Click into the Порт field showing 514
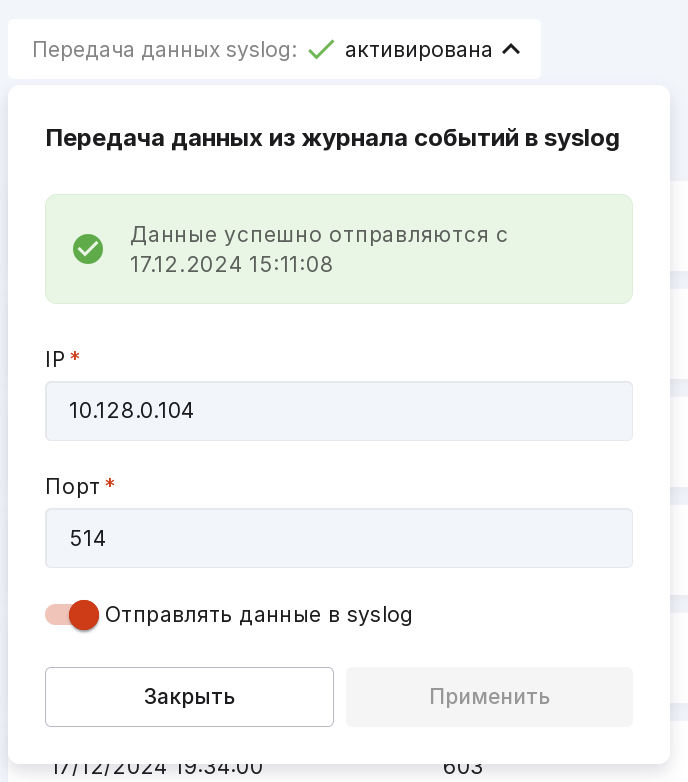The width and height of the screenshot is (688, 782). (339, 538)
